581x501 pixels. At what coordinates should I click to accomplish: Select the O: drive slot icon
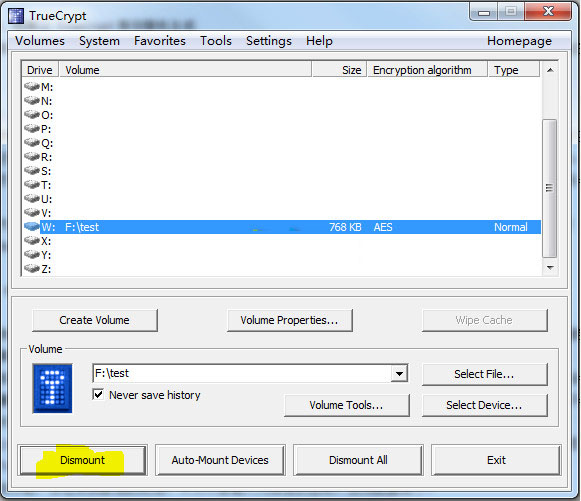[x=32, y=115]
